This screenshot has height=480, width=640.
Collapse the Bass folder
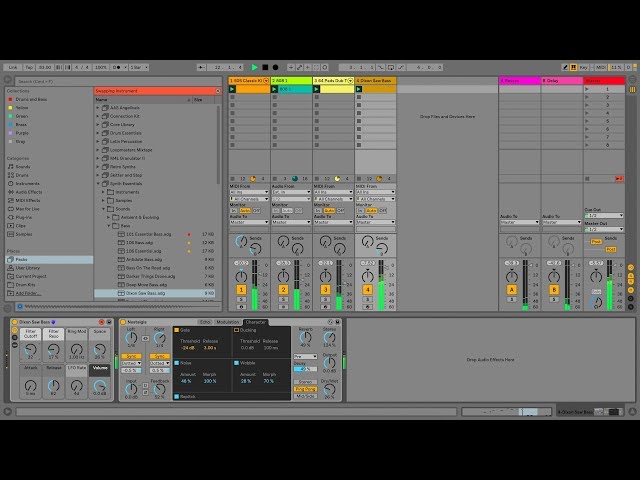pyautogui.click(x=109, y=226)
